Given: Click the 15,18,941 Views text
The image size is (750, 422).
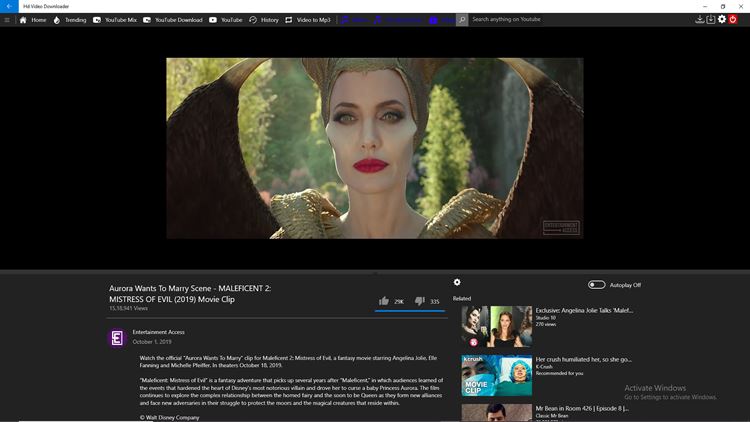Looking at the screenshot, I should 128,309.
